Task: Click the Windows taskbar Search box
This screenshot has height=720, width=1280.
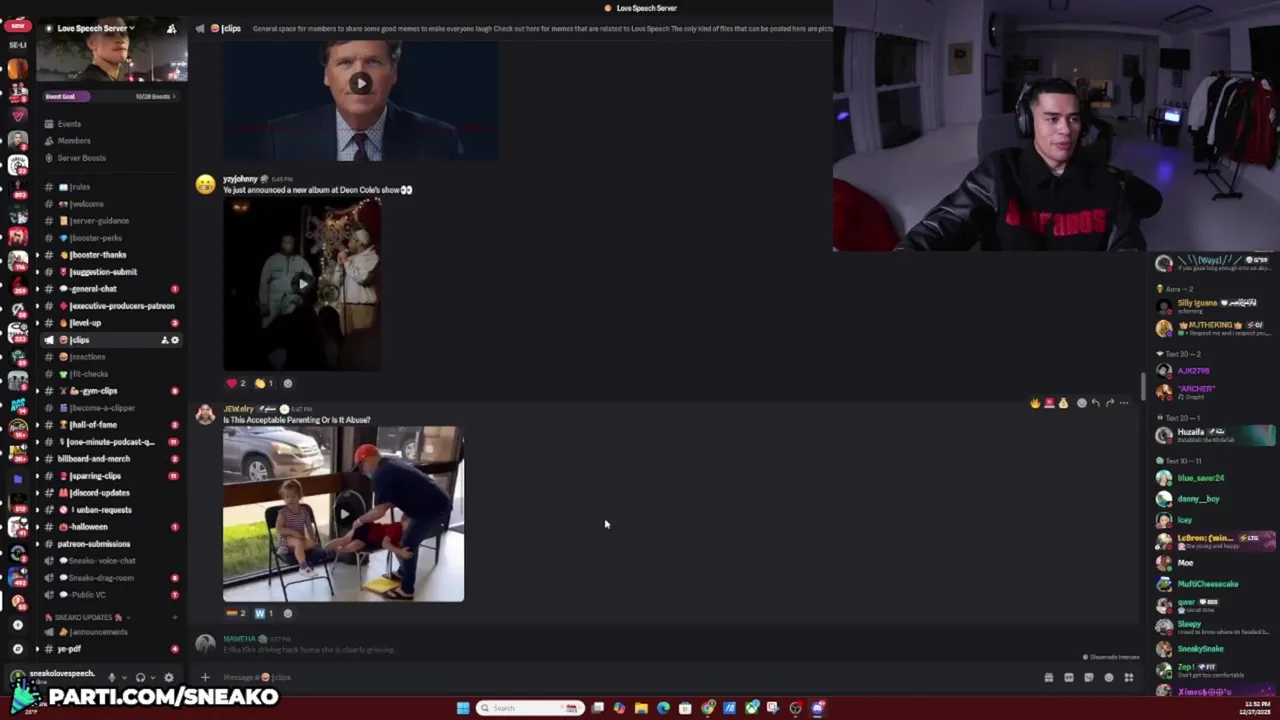Action: click(x=530, y=708)
